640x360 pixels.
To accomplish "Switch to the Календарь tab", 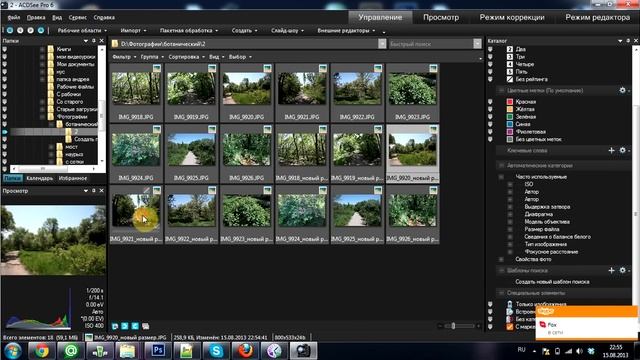I will [40, 178].
